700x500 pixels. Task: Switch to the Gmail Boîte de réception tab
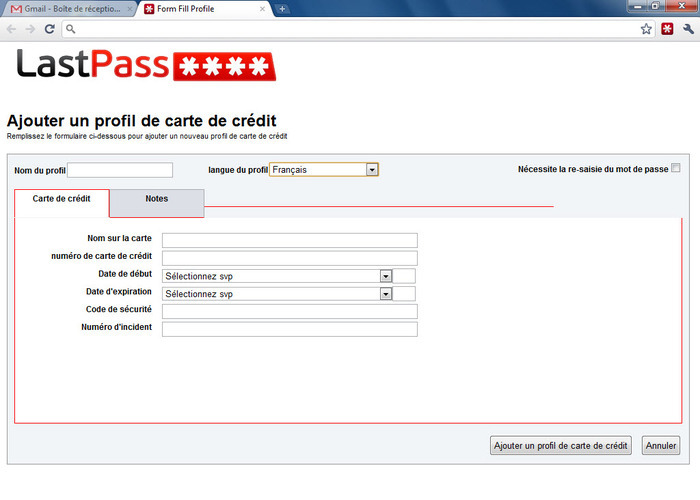click(69, 9)
